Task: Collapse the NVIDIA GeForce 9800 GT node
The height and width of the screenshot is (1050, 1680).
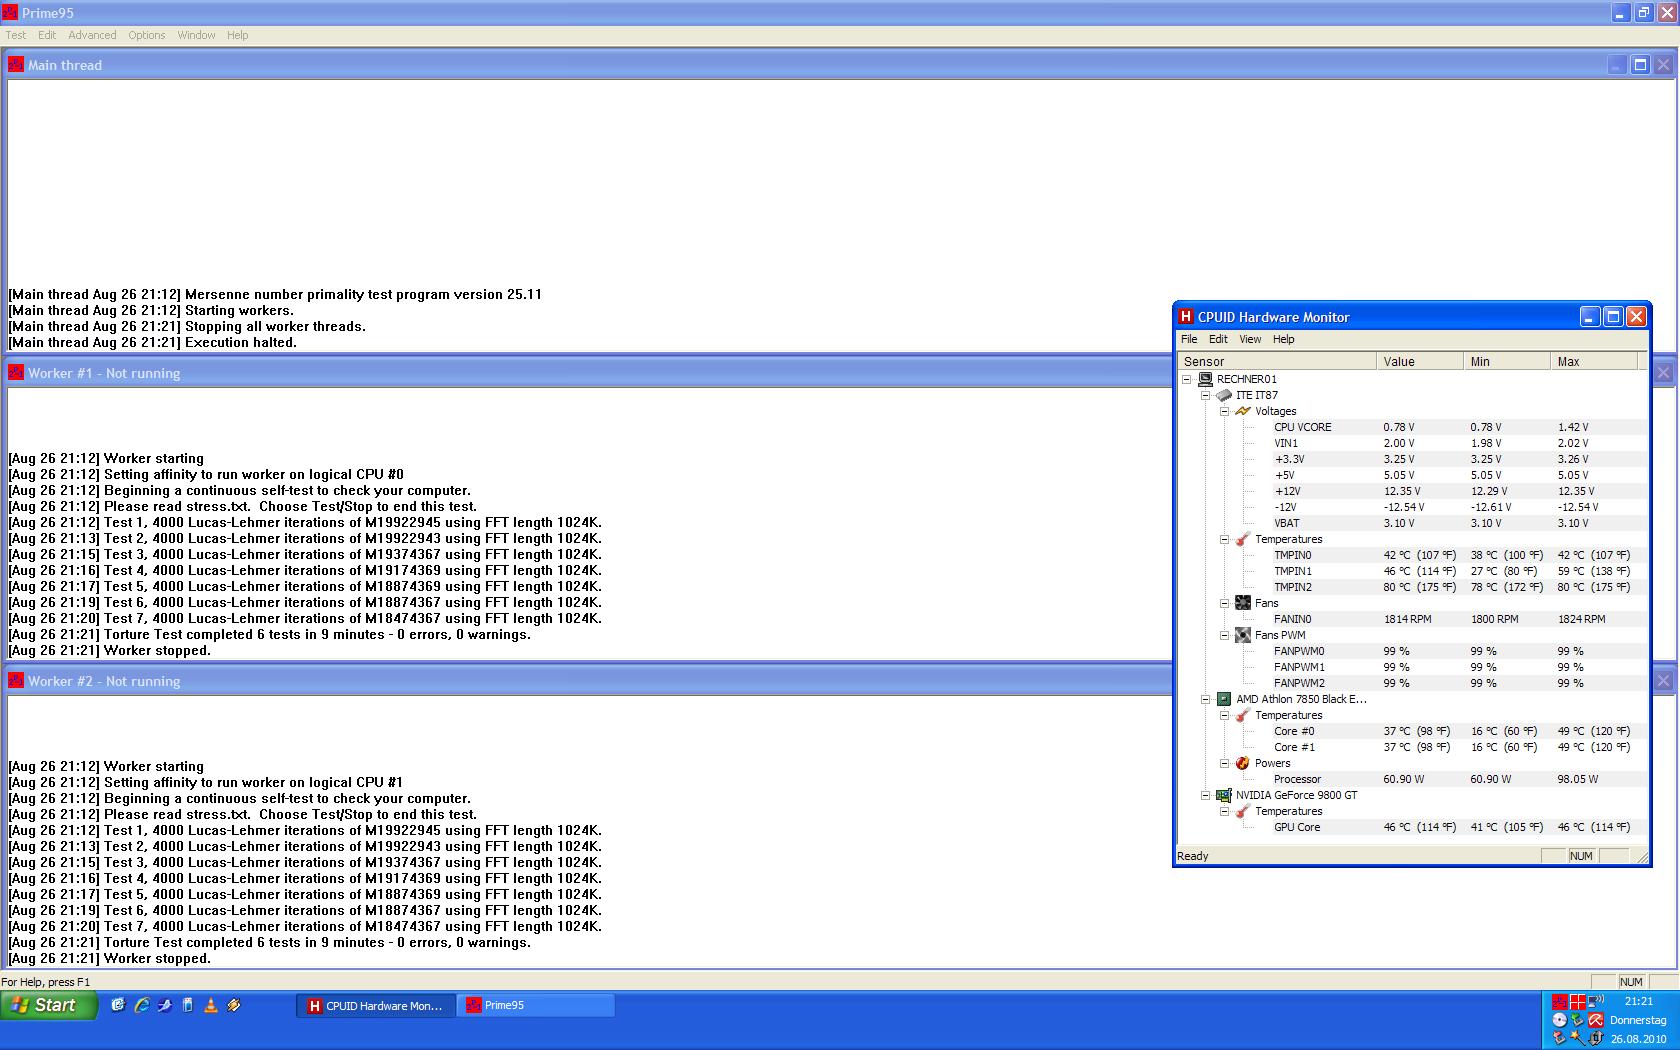Action: [x=1206, y=795]
